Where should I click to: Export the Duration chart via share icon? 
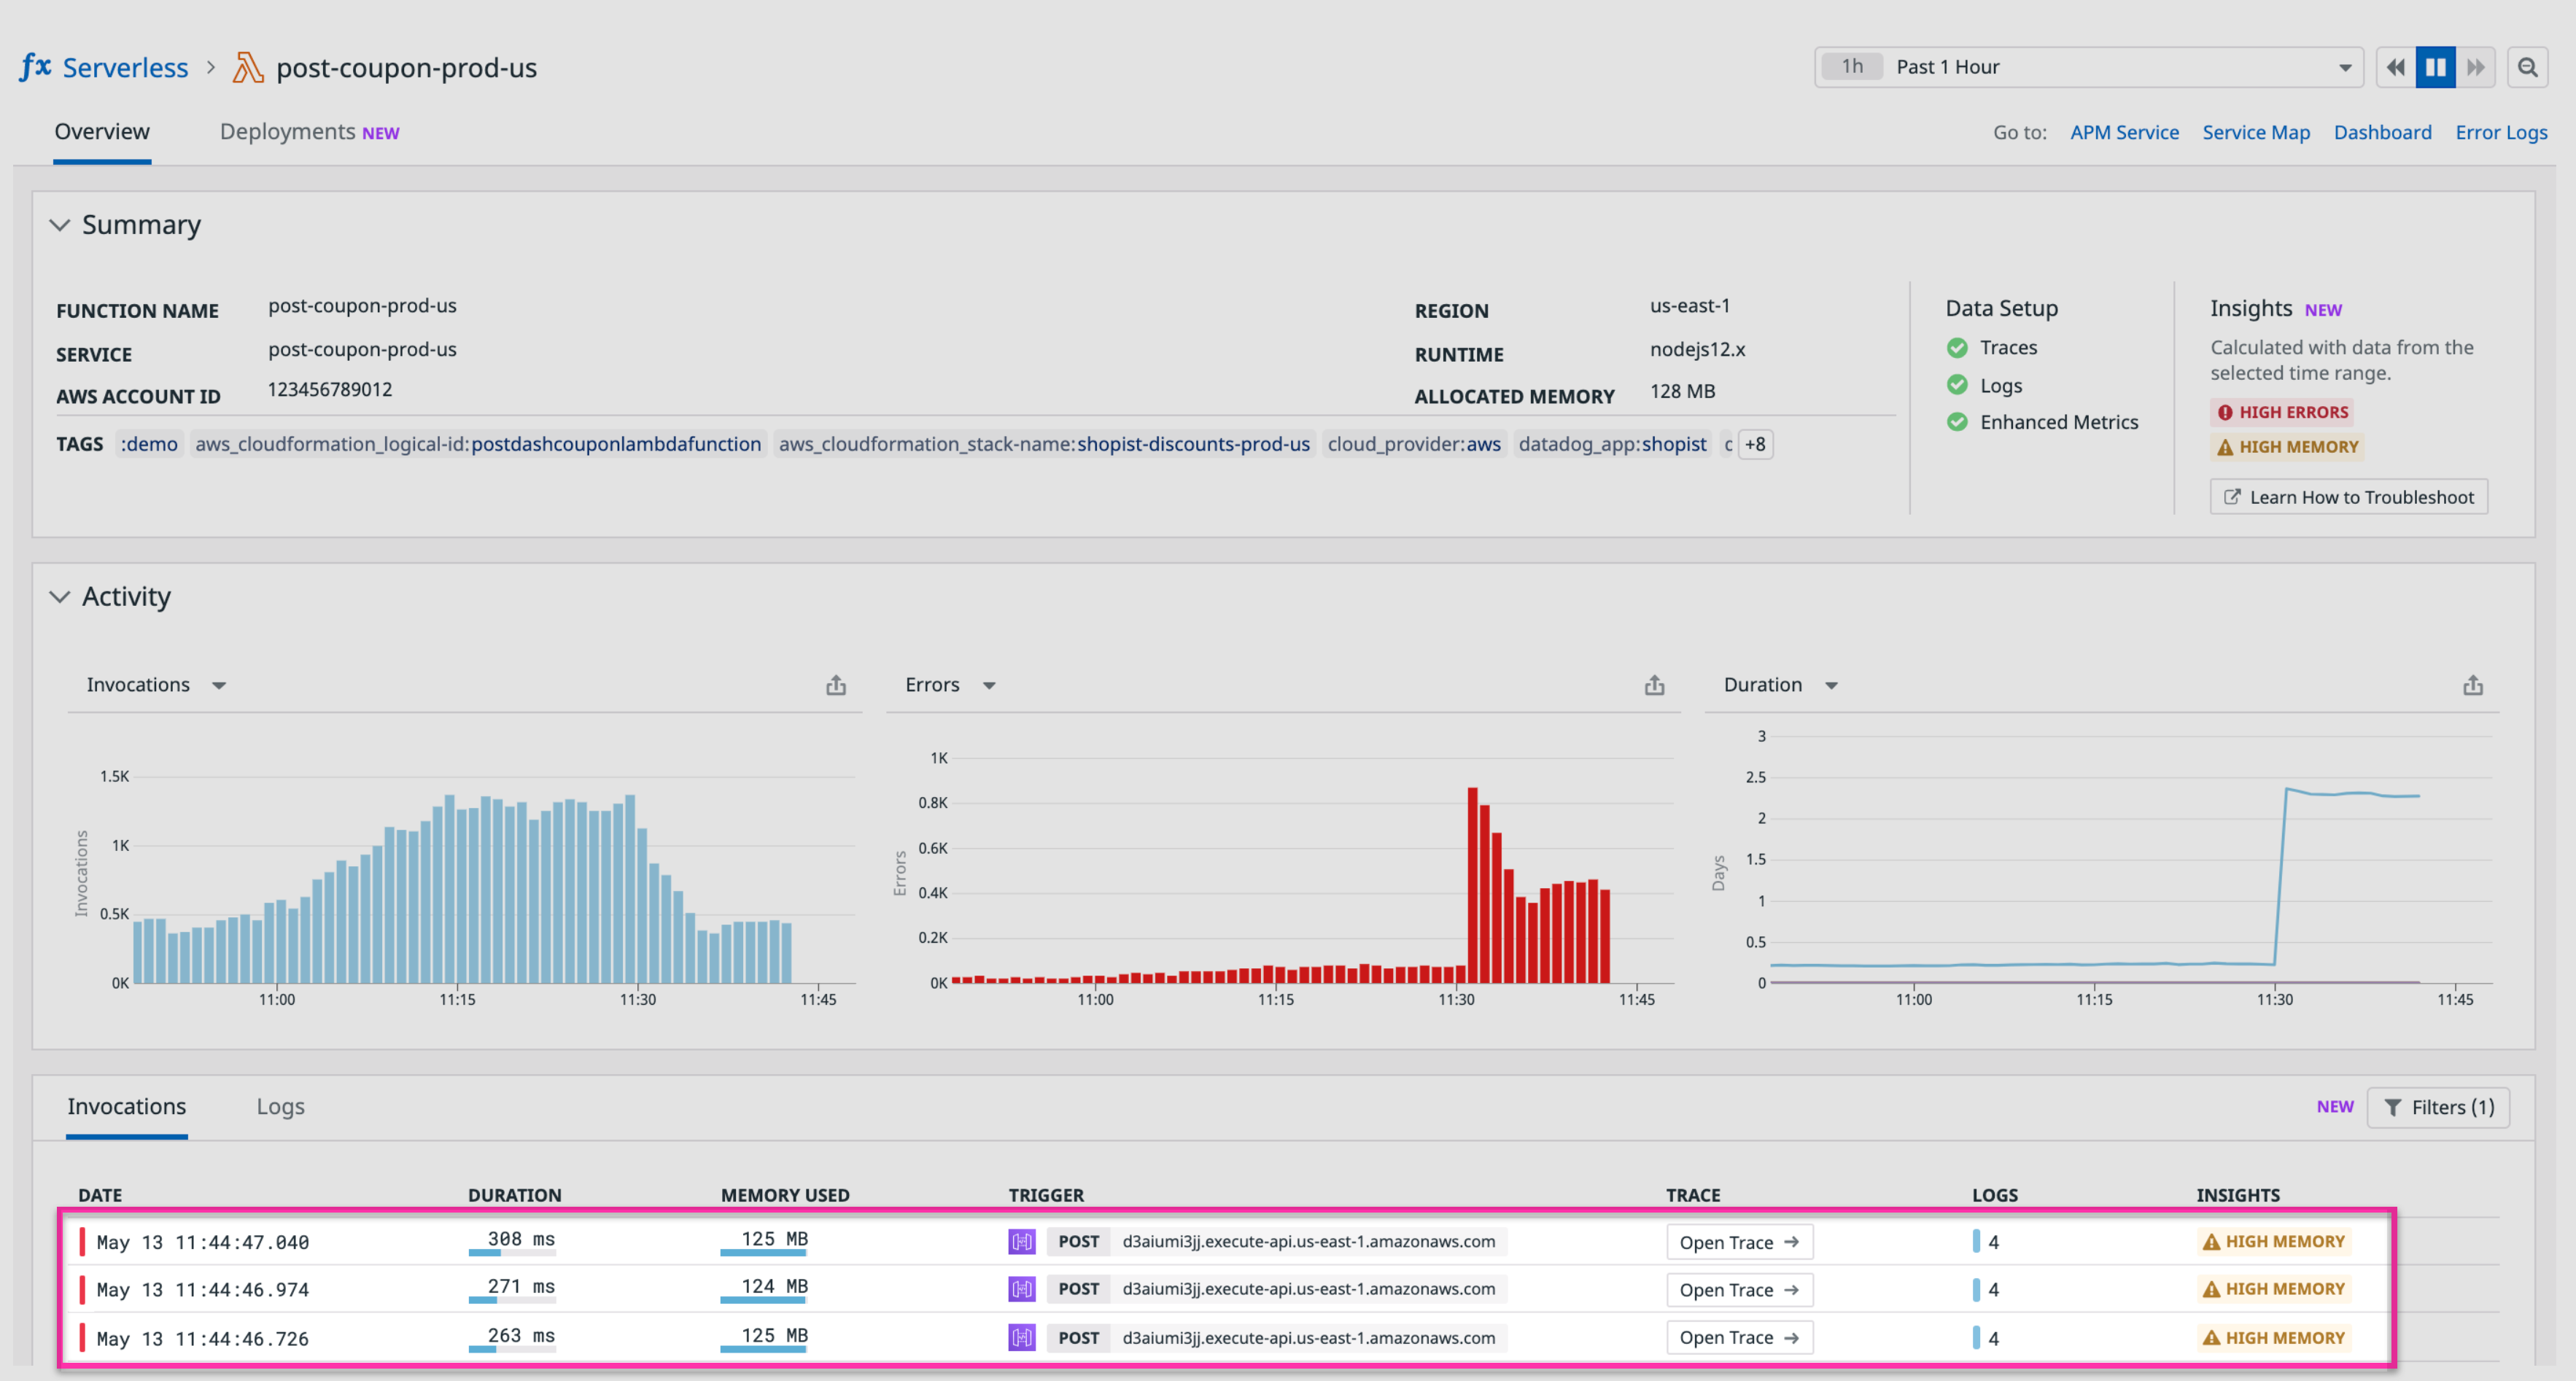2473,685
